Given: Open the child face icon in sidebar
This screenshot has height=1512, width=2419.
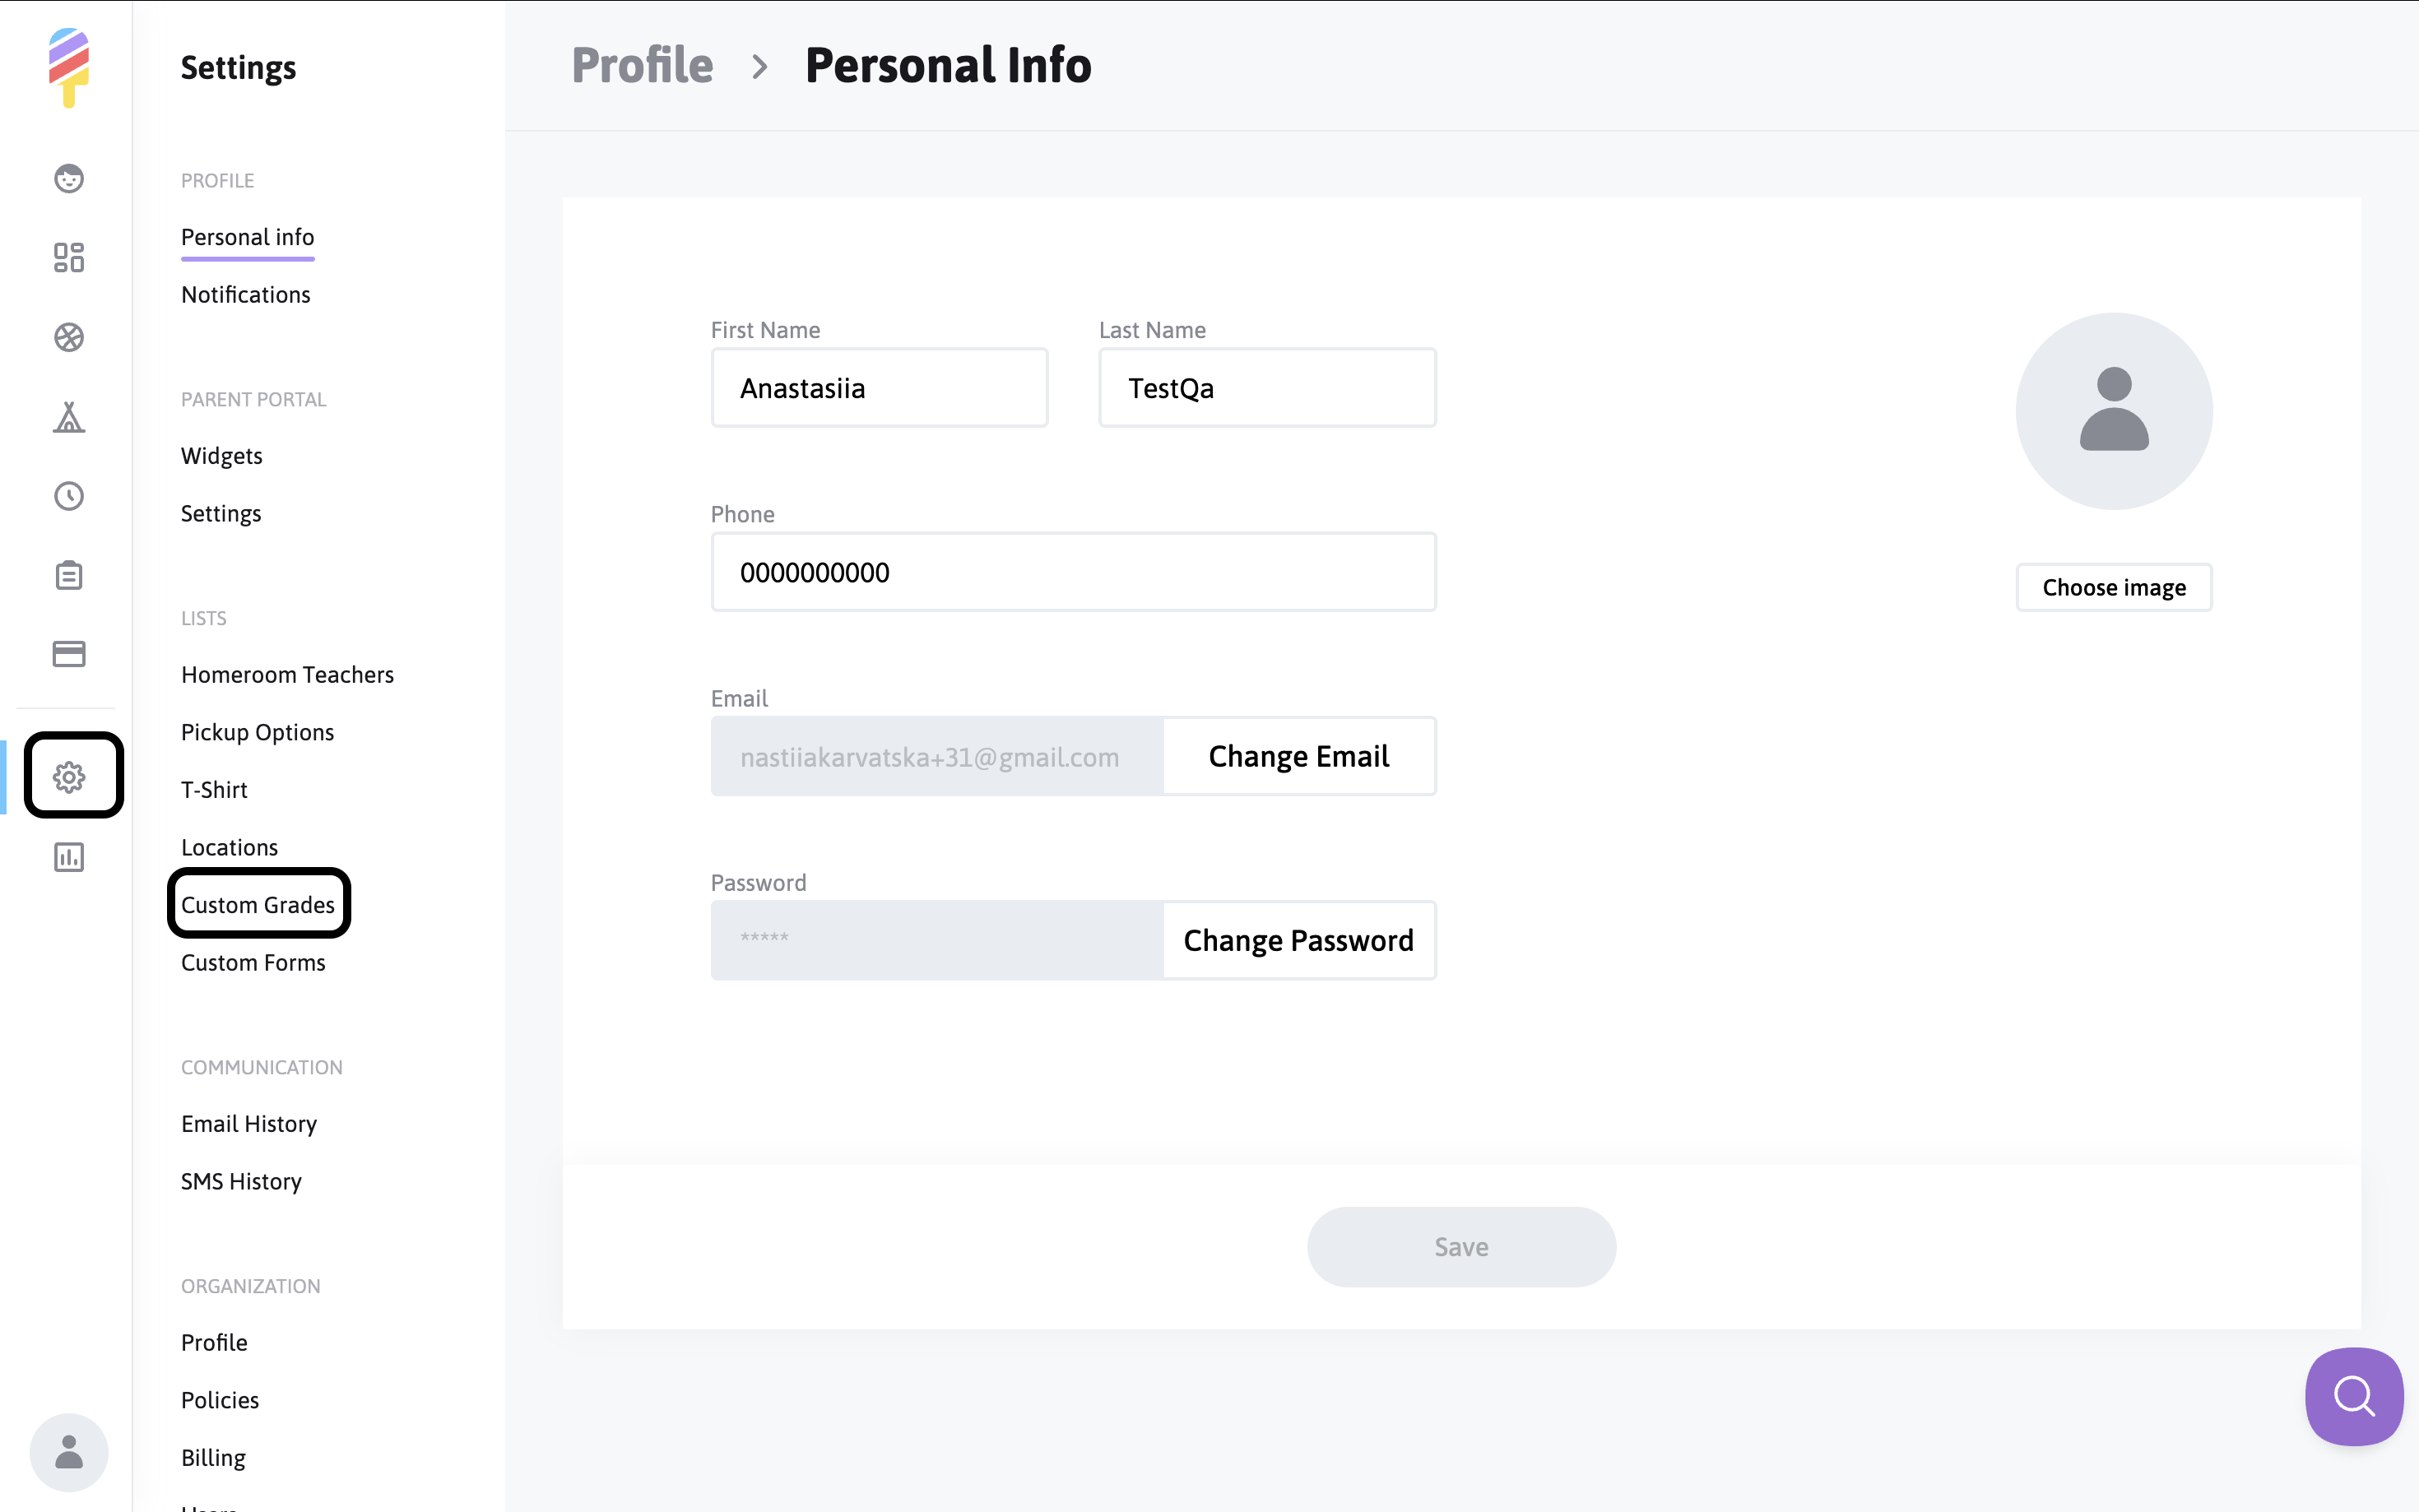Looking at the screenshot, I should pyautogui.click(x=69, y=179).
